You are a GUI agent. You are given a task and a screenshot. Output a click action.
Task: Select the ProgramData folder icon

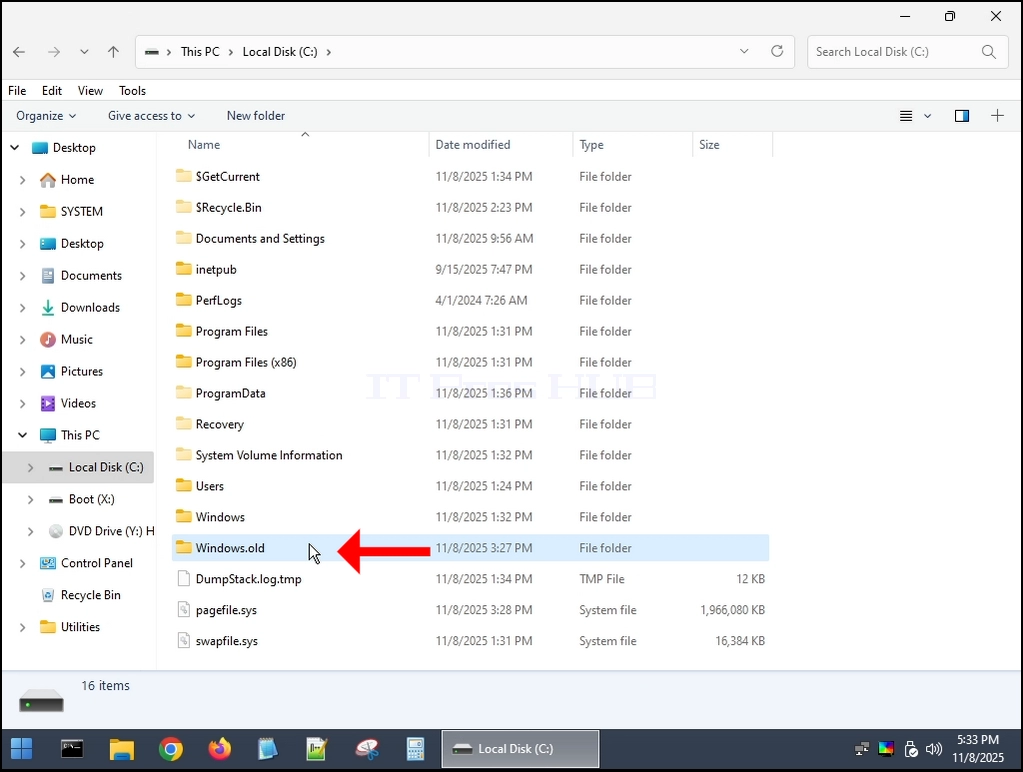click(x=183, y=393)
